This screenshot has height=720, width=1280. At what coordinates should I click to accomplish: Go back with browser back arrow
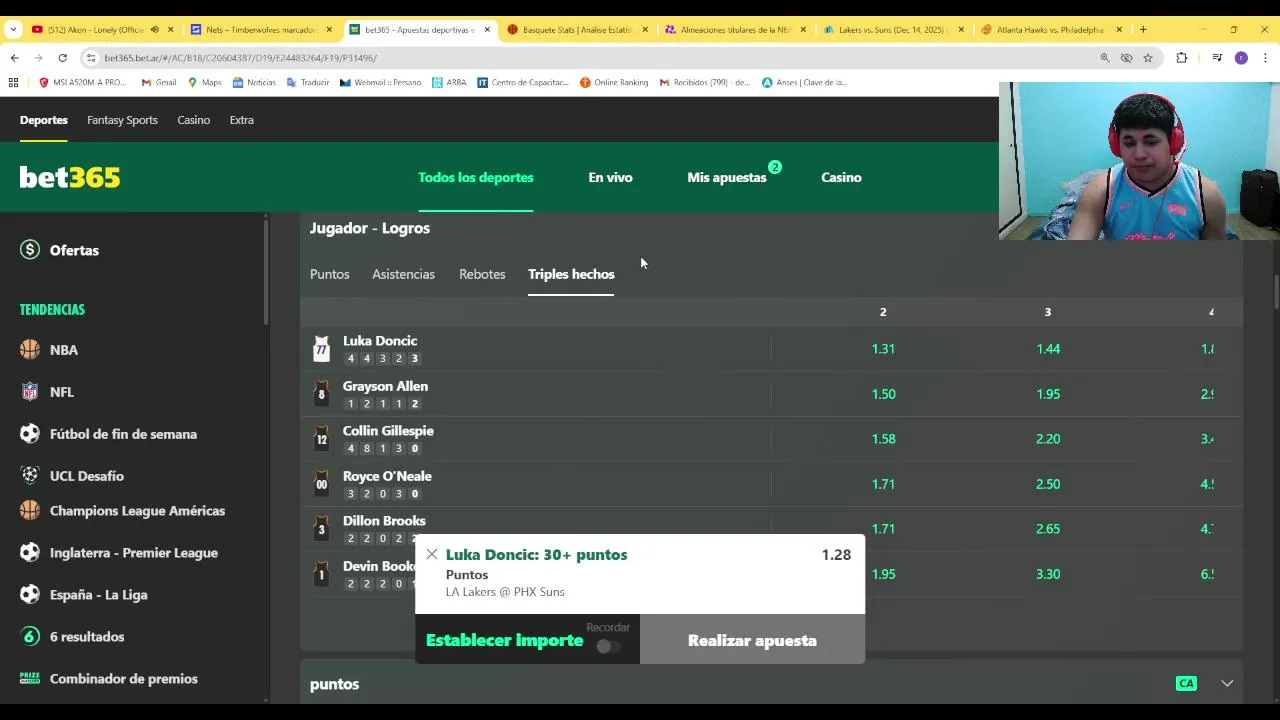click(x=15, y=58)
